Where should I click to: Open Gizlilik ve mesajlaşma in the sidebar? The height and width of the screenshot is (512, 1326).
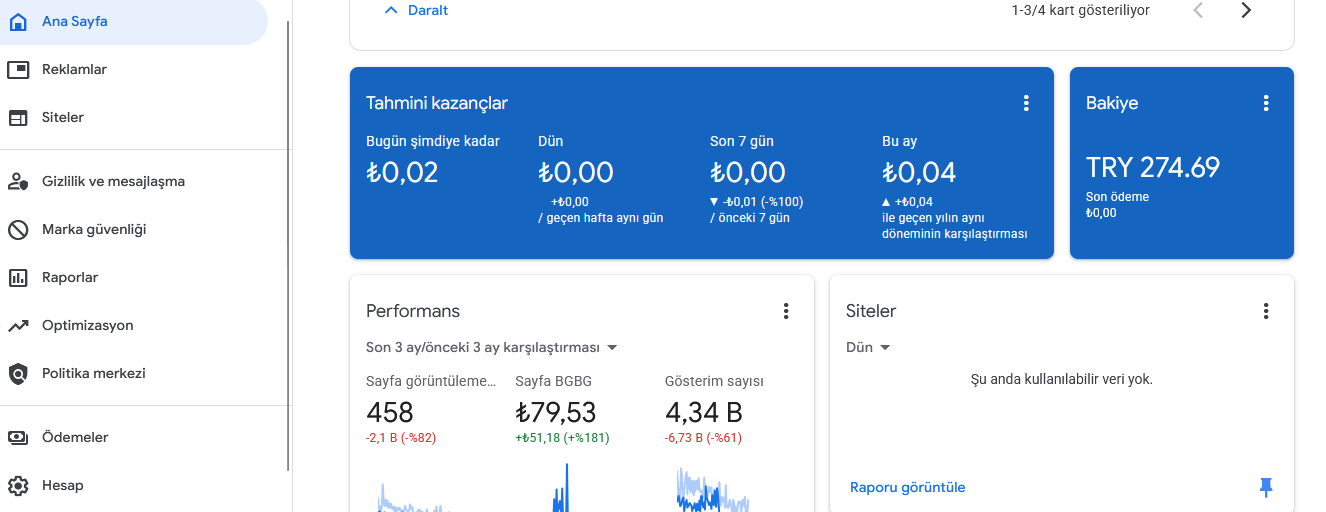(134, 181)
